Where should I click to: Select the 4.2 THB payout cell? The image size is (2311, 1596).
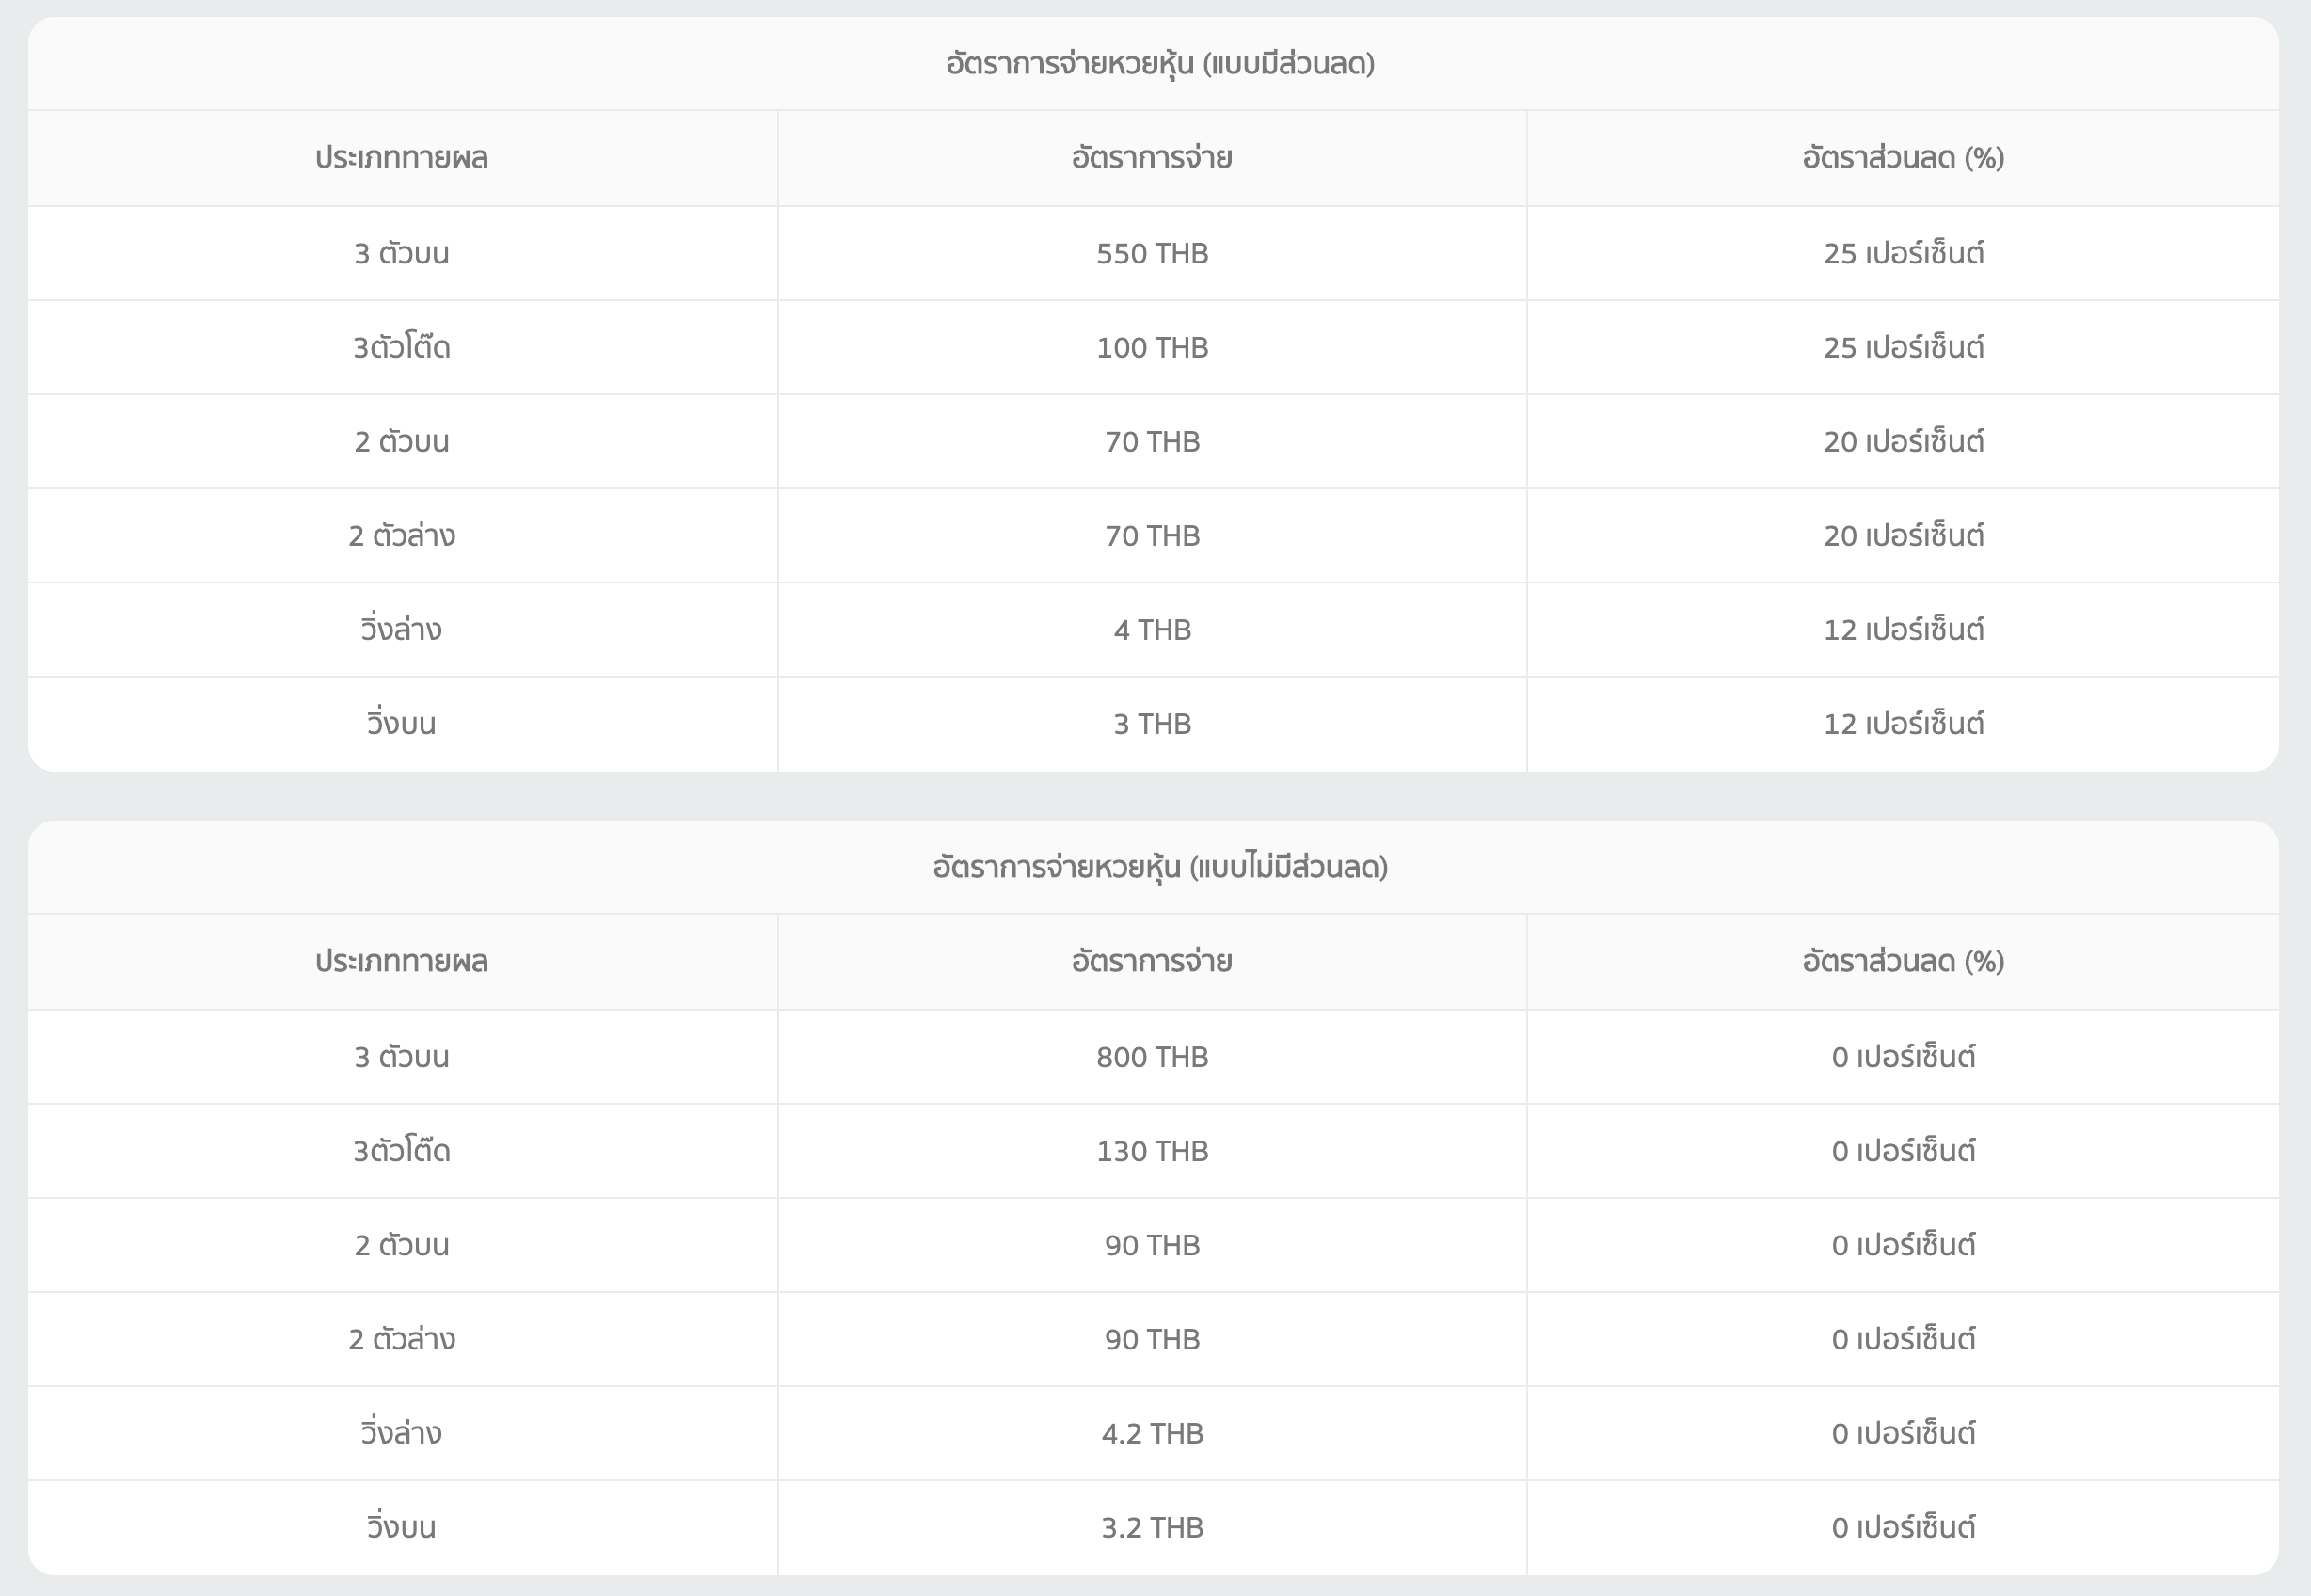pos(1152,1433)
